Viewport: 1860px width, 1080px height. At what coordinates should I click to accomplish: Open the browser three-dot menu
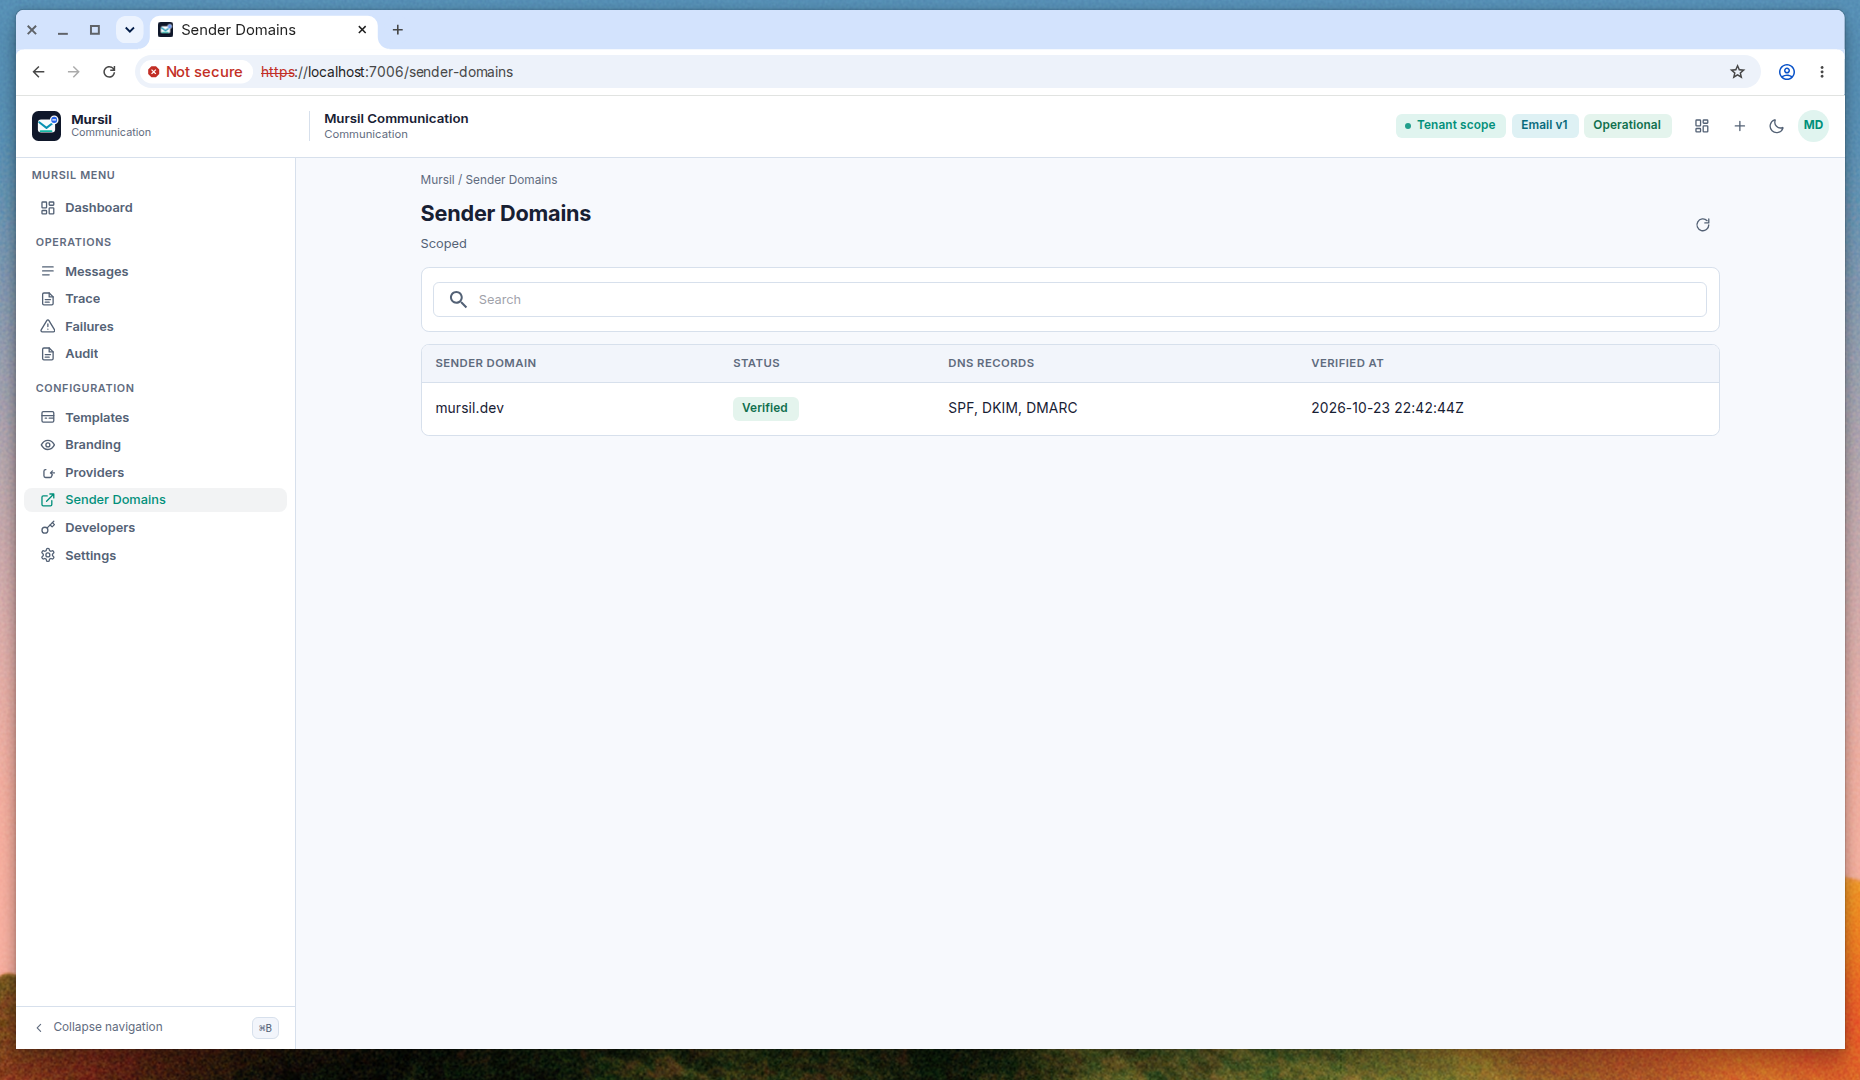tap(1822, 72)
